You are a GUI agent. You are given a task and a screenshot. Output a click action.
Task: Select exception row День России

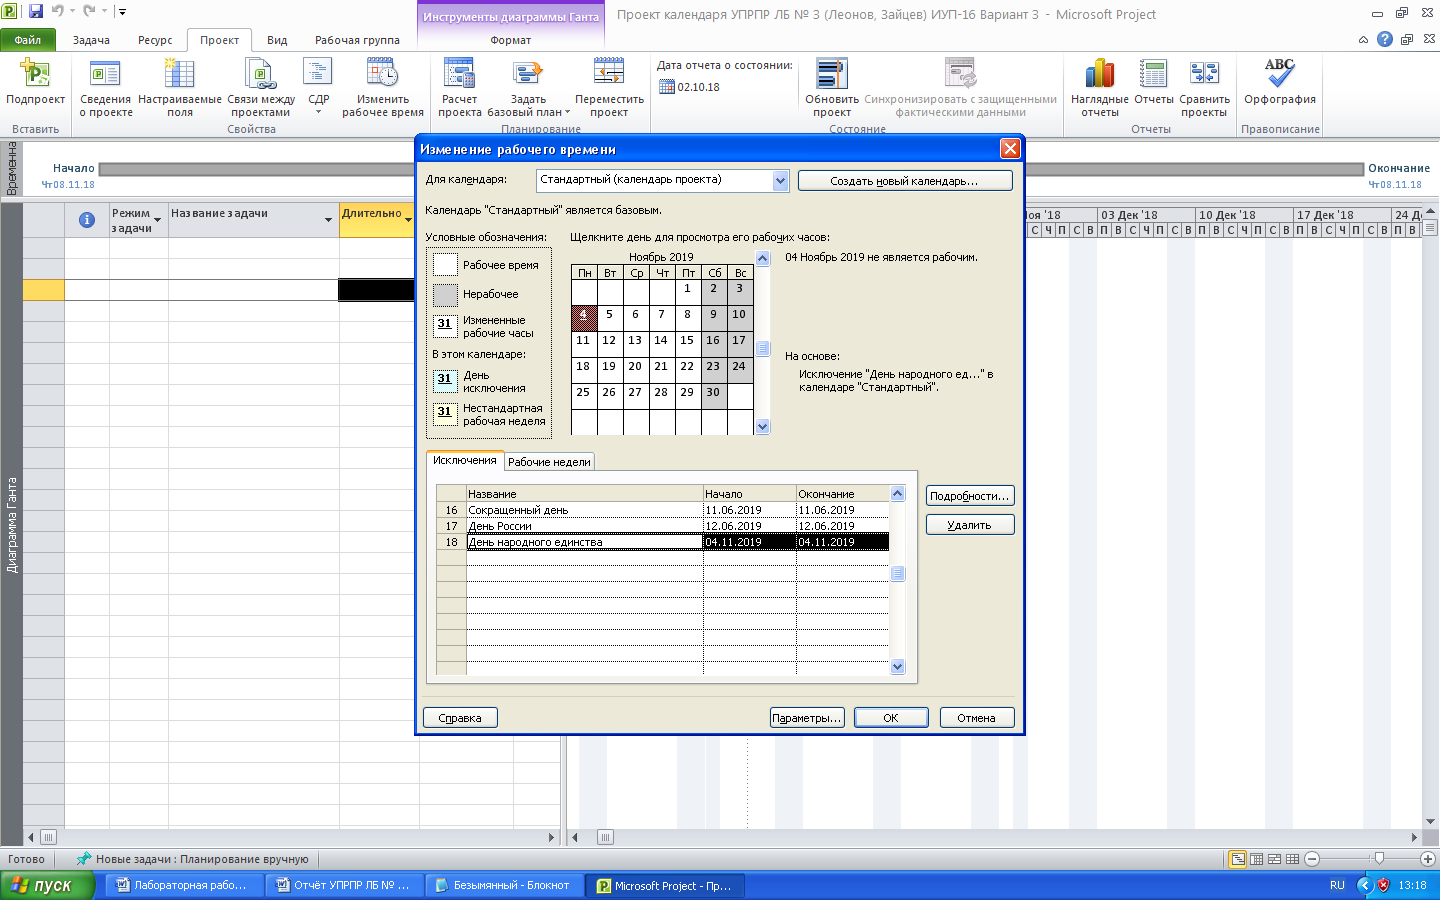click(662, 526)
